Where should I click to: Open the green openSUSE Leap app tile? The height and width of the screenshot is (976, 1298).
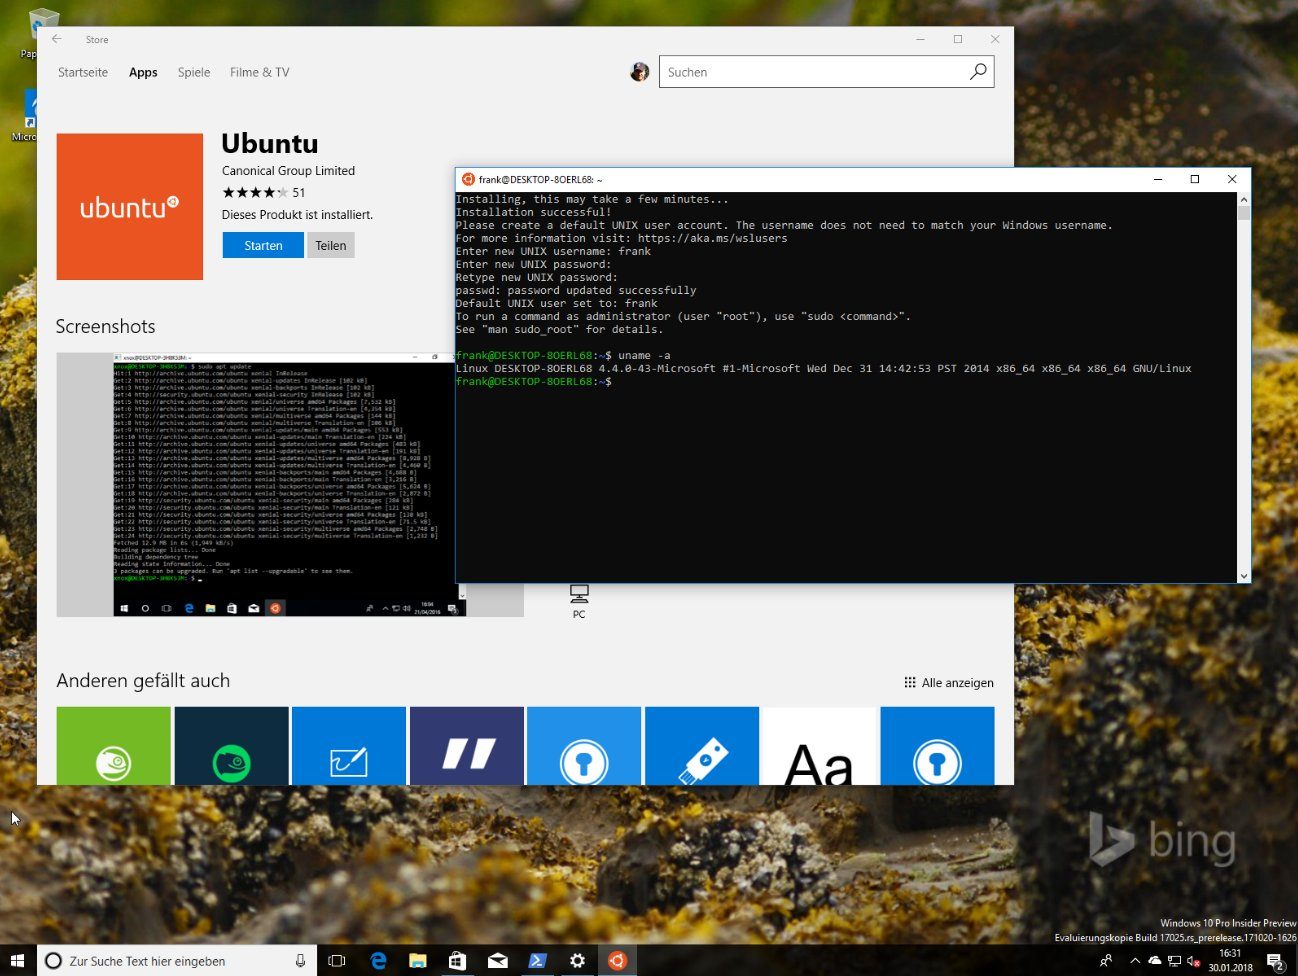coord(113,746)
